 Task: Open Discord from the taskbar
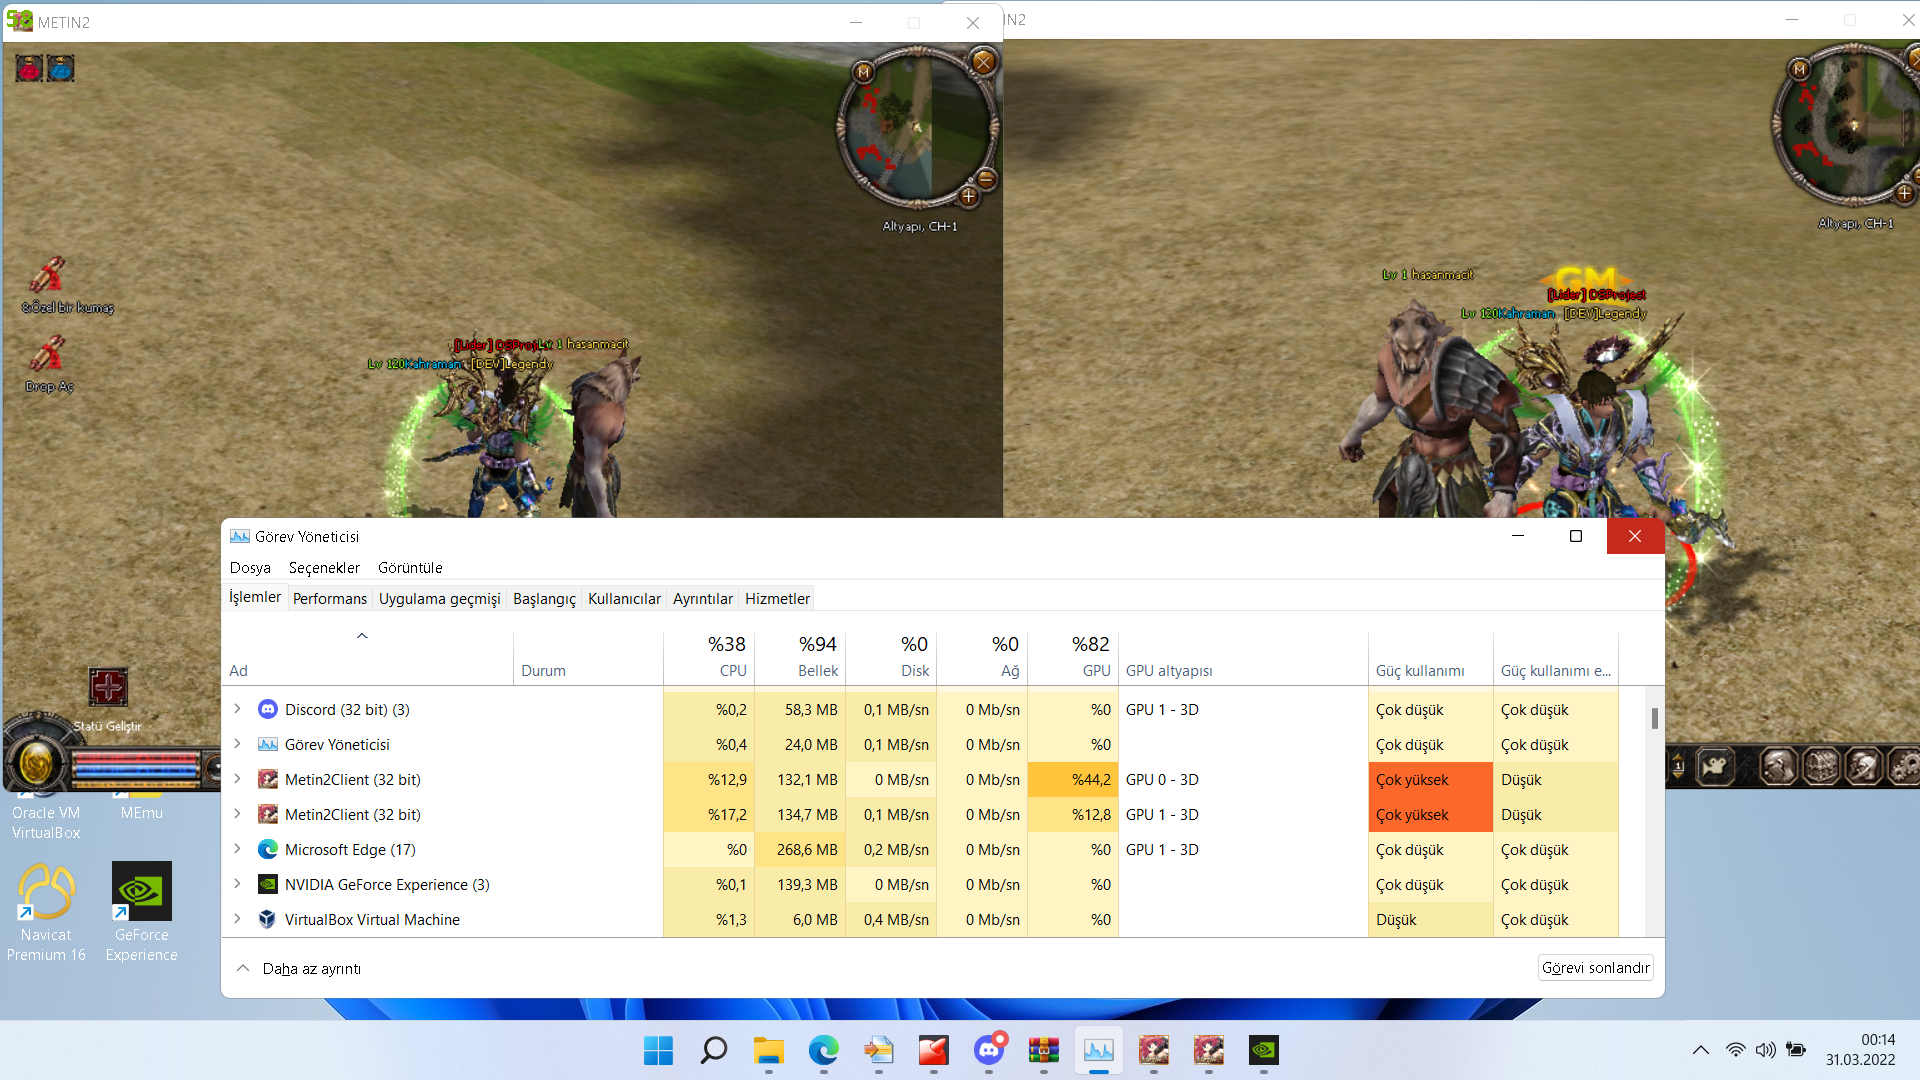989,1050
